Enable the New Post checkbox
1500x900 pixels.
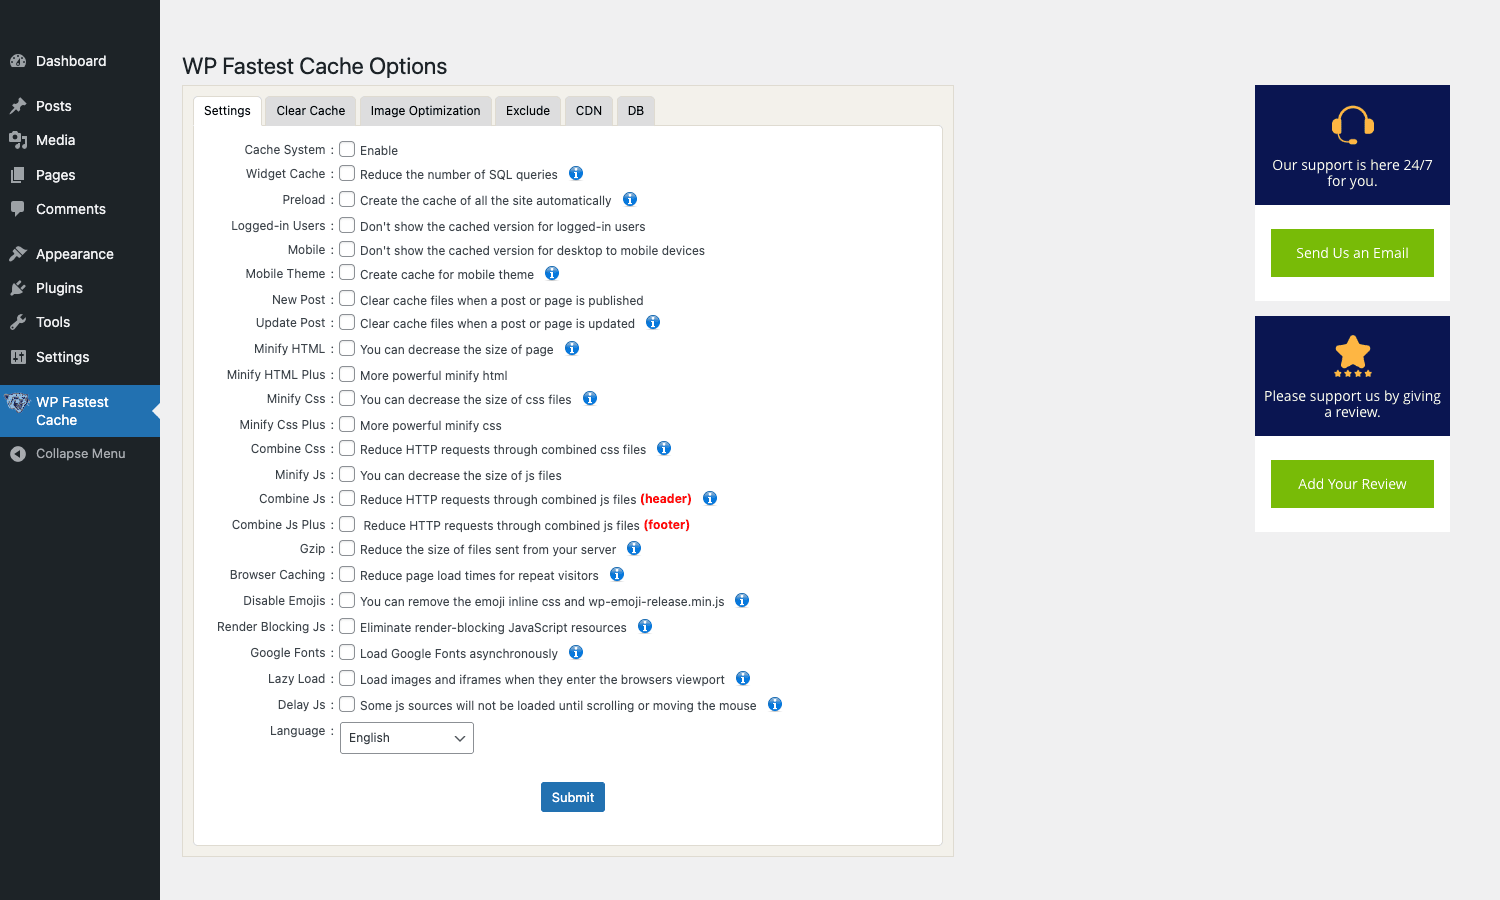(x=347, y=298)
